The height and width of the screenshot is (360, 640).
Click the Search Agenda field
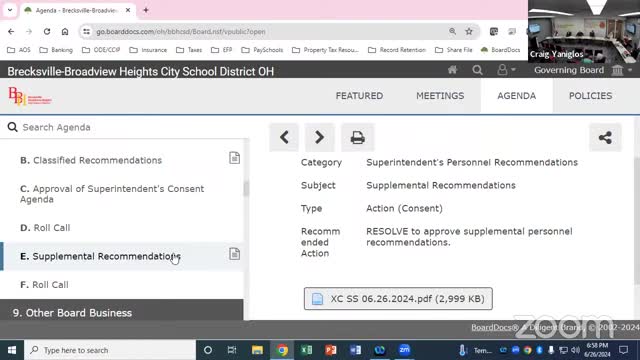tap(122, 127)
